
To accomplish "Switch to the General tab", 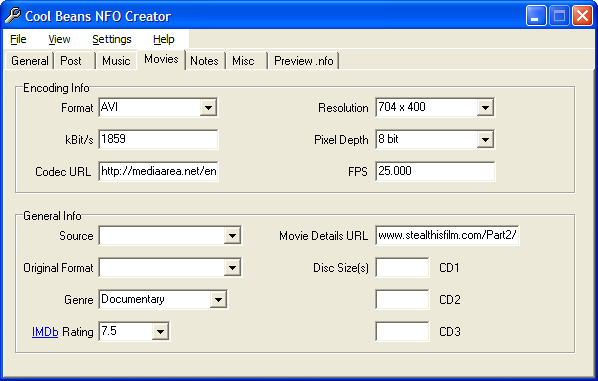I will 29,61.
